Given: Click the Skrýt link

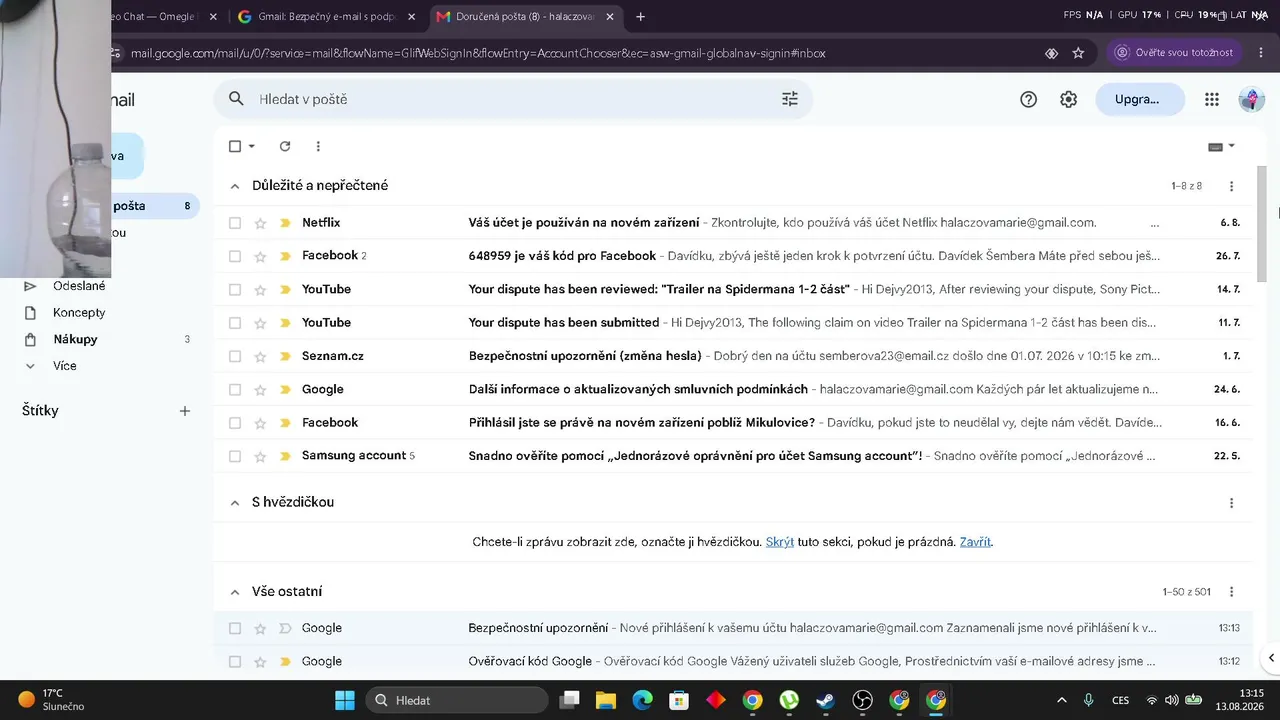Looking at the screenshot, I should 780,542.
